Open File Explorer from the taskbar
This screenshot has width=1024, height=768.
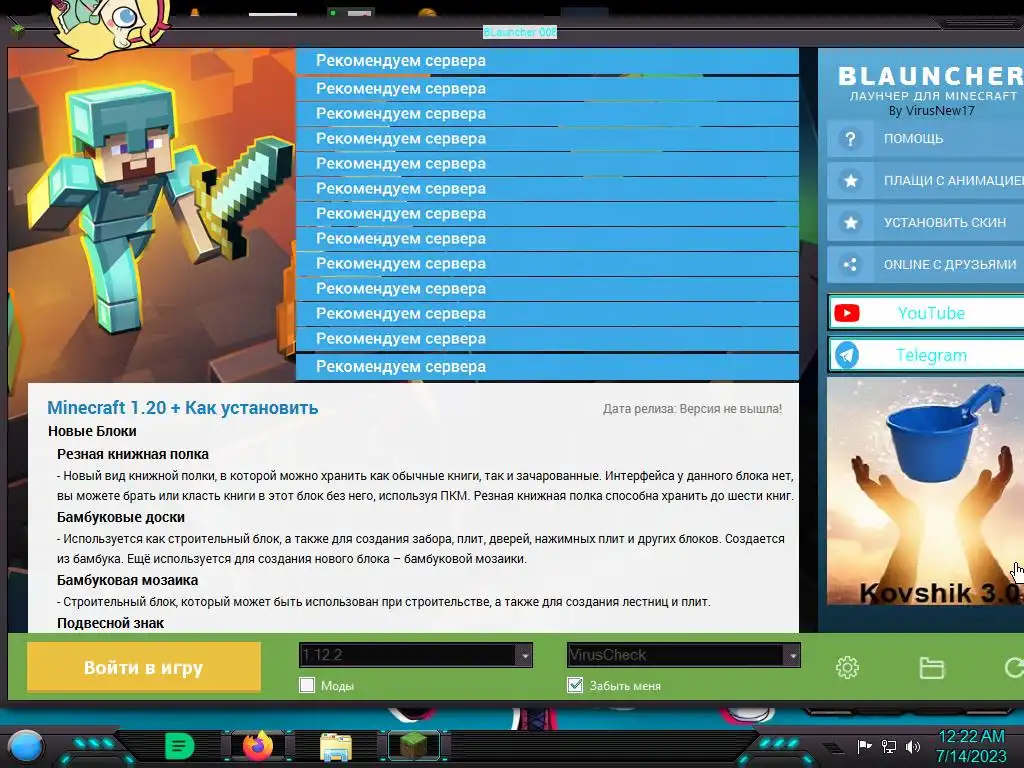(x=336, y=746)
